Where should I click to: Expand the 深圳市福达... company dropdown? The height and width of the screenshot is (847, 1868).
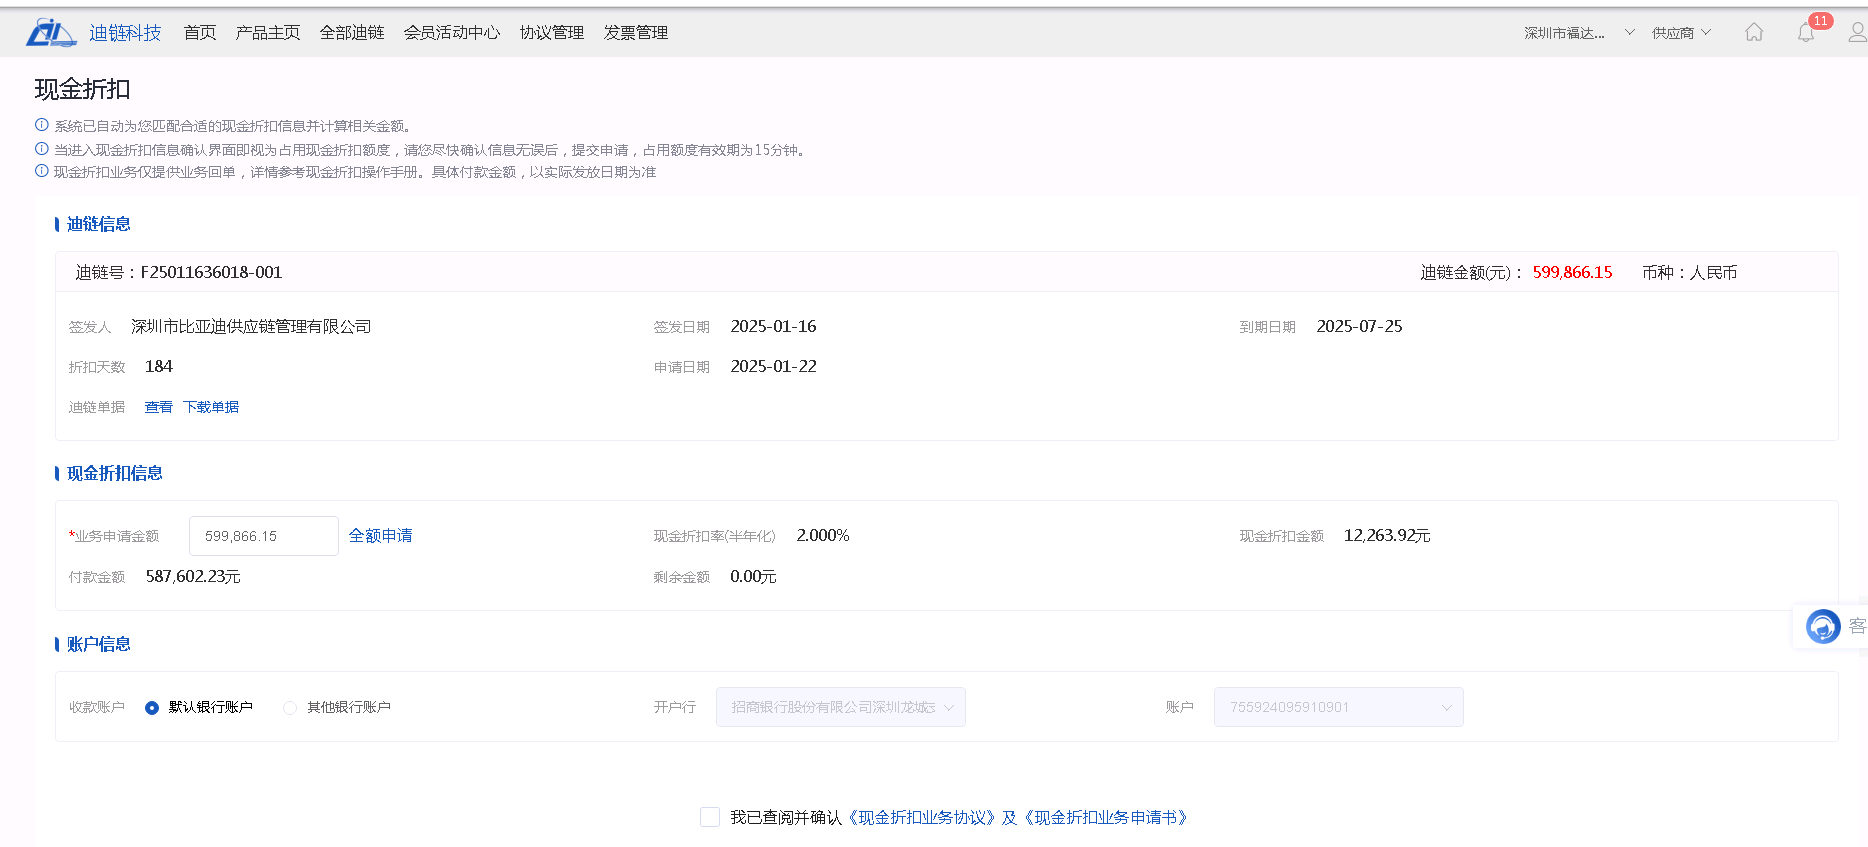click(x=1579, y=33)
